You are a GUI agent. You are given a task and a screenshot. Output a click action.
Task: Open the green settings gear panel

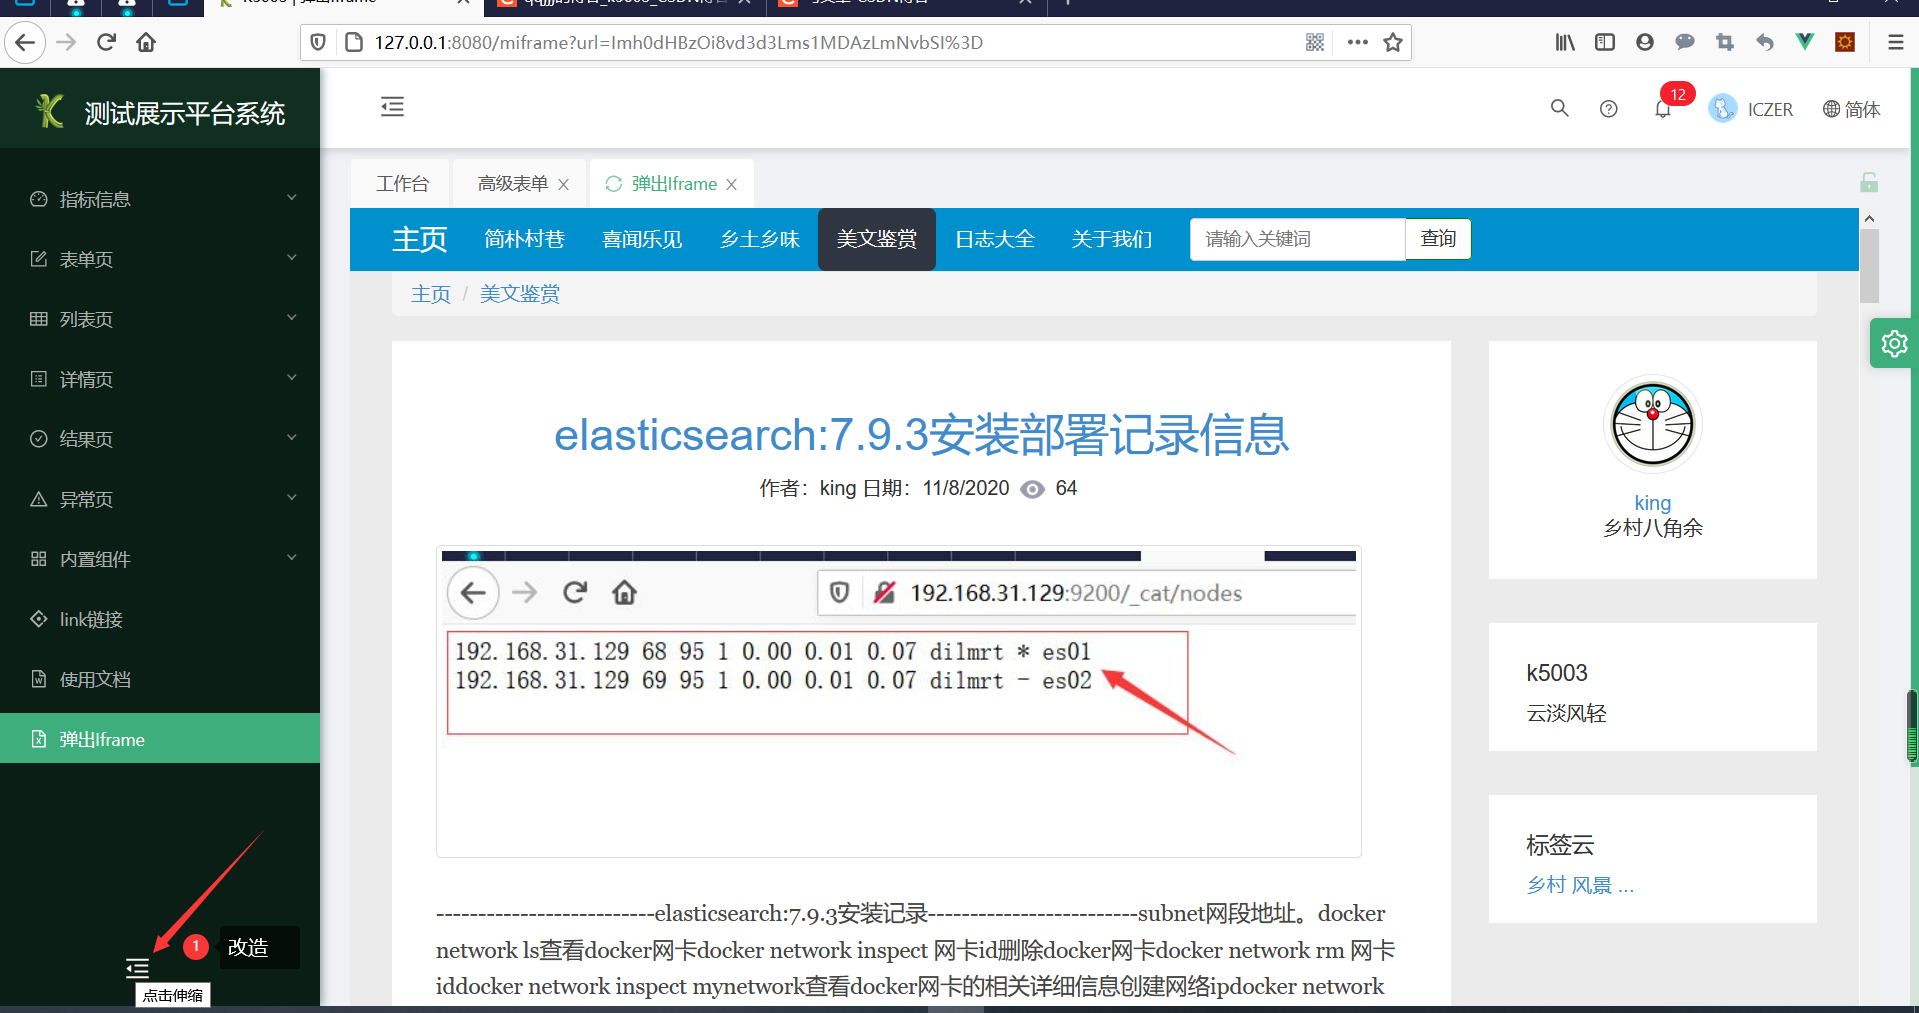tap(1894, 344)
